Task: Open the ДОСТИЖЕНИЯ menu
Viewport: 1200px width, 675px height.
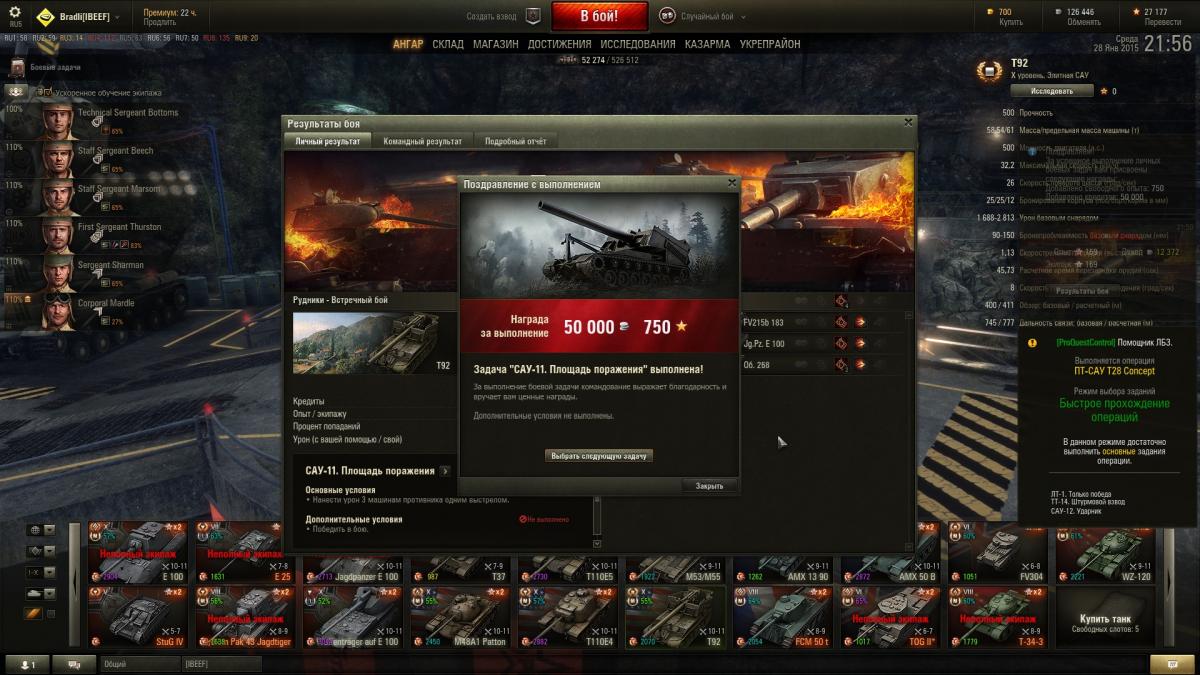Action: 559,44
